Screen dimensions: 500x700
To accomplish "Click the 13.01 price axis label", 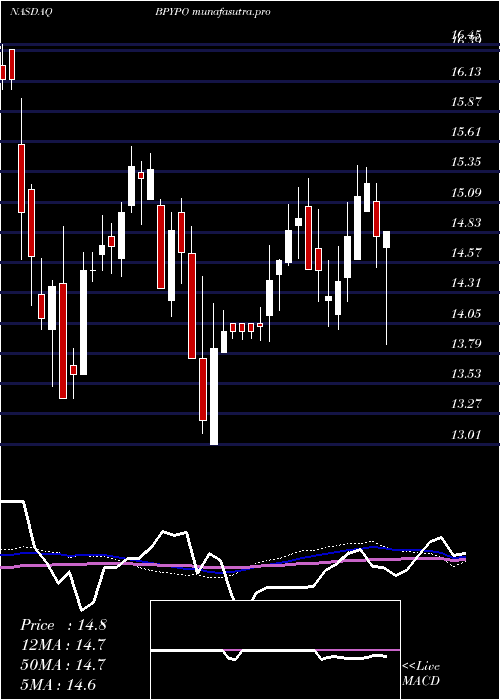I will (x=467, y=434).
